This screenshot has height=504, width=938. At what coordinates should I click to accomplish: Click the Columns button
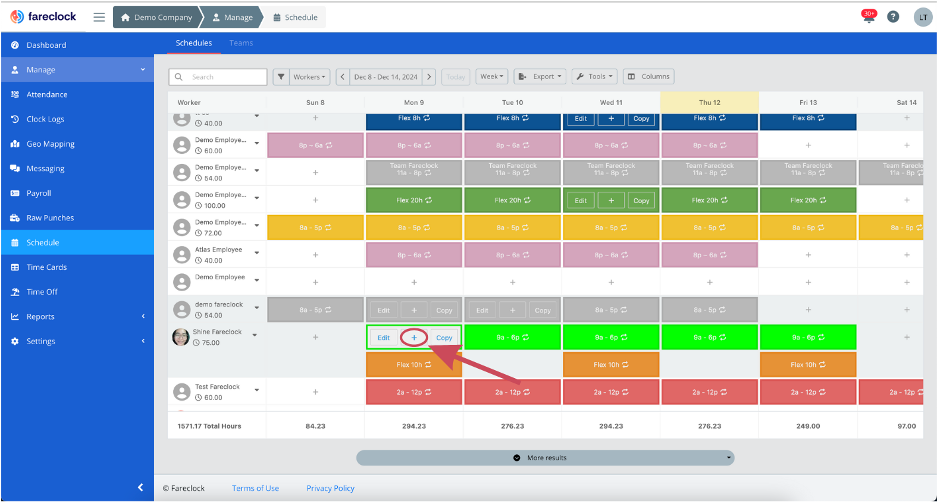point(649,77)
